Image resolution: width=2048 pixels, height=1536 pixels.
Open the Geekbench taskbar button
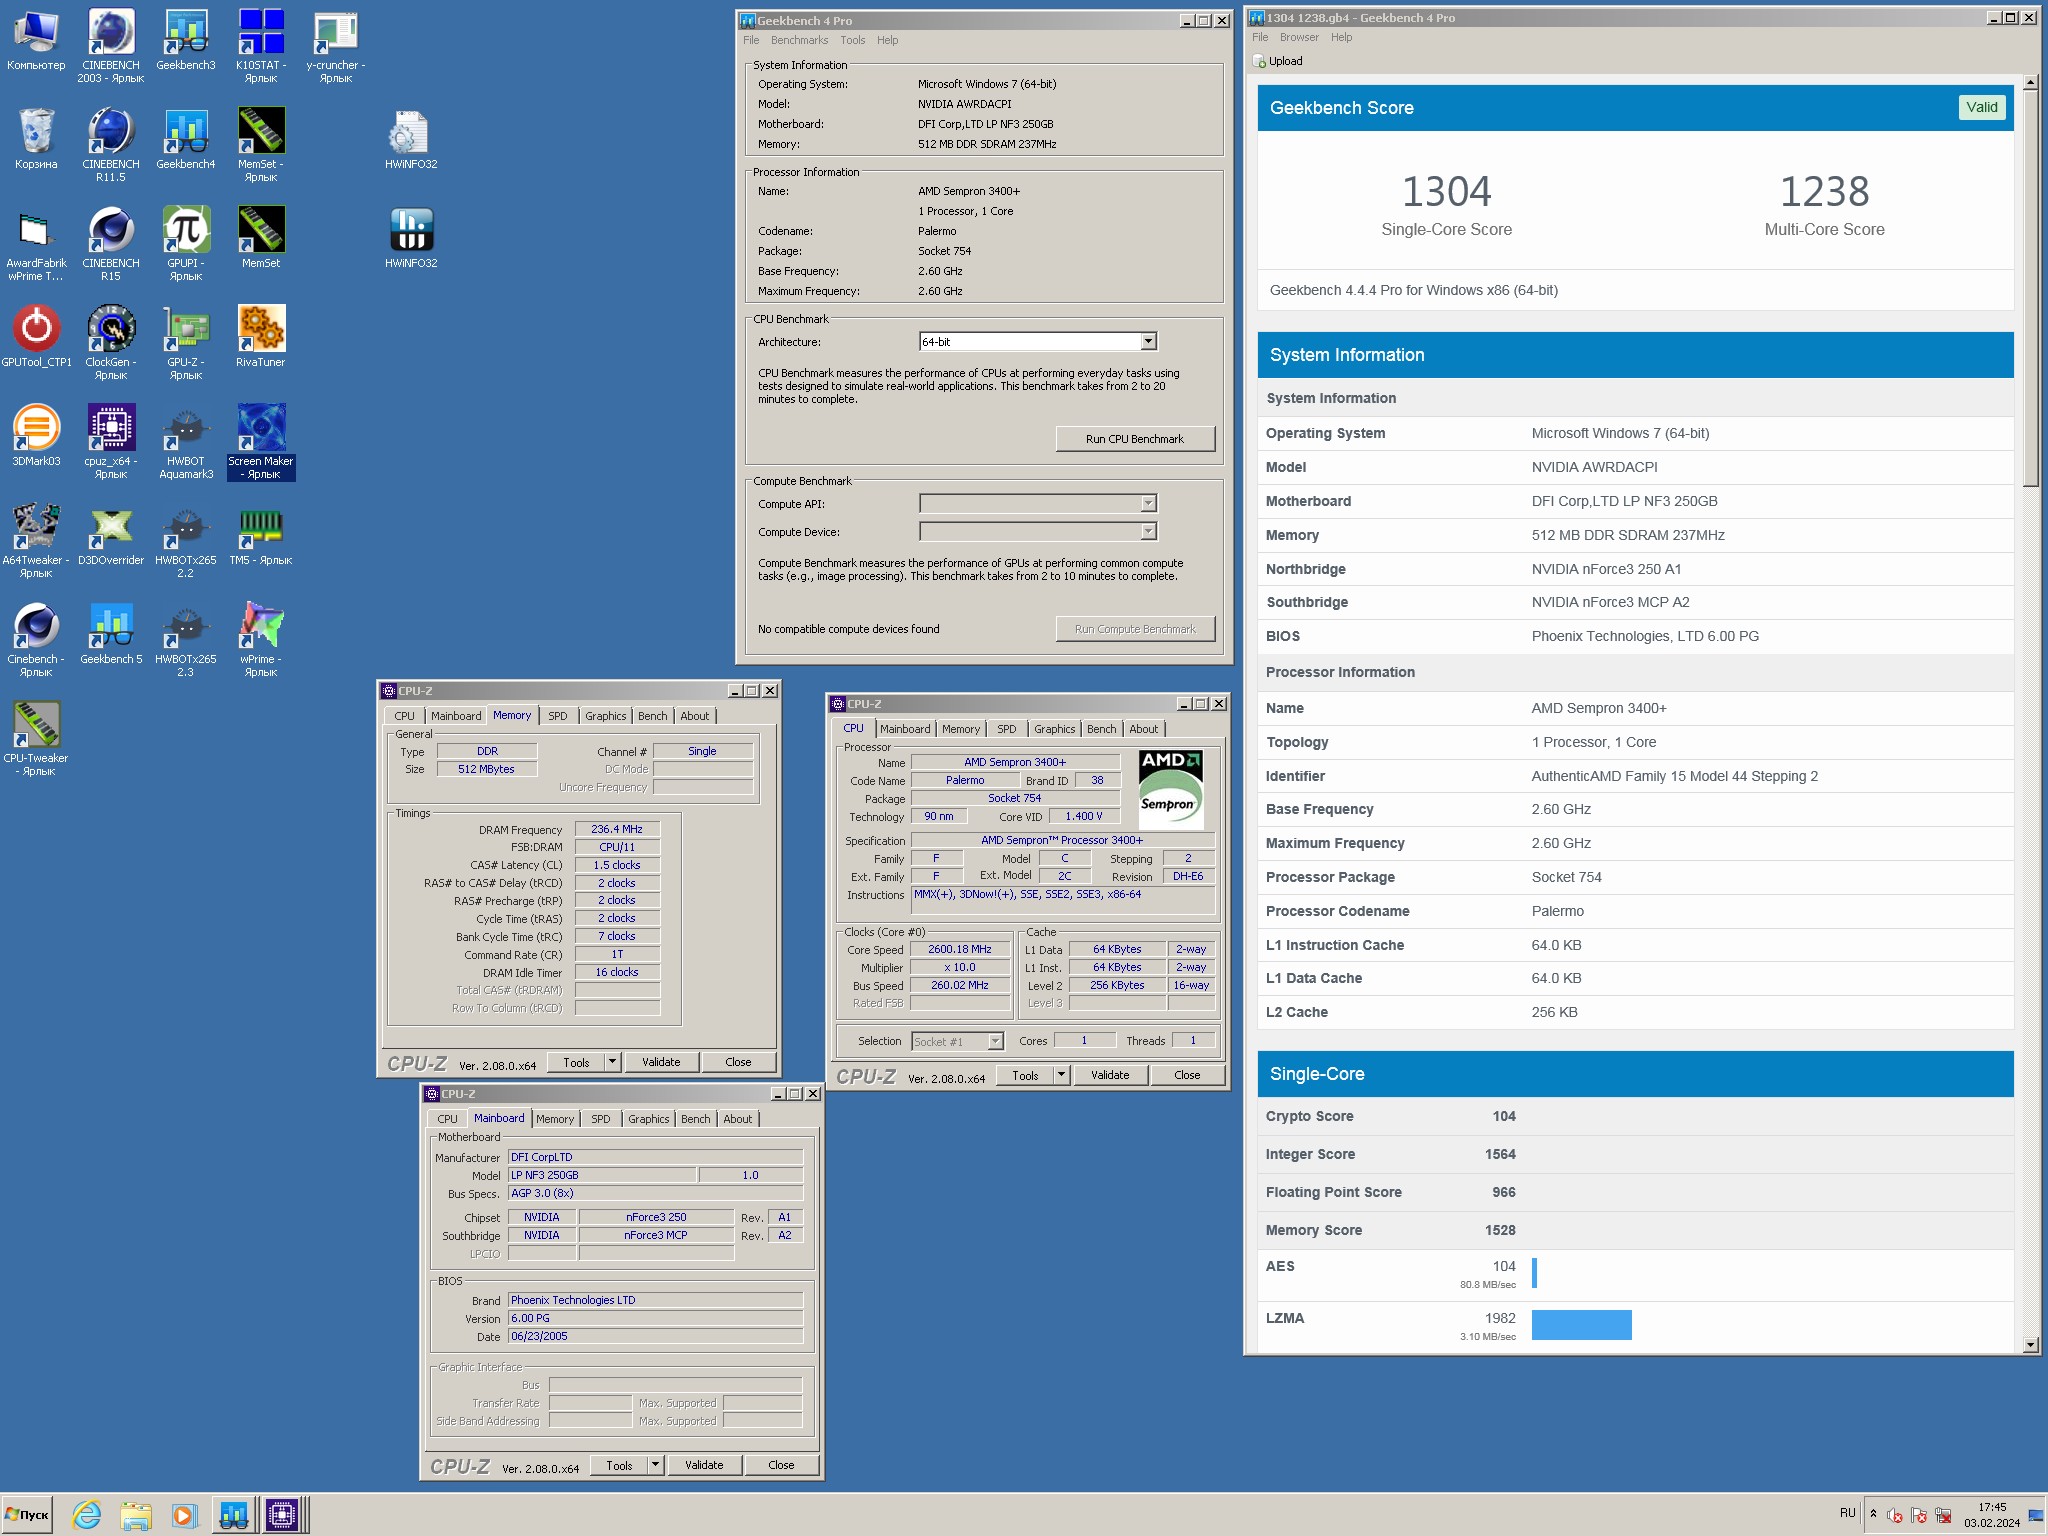(233, 1515)
